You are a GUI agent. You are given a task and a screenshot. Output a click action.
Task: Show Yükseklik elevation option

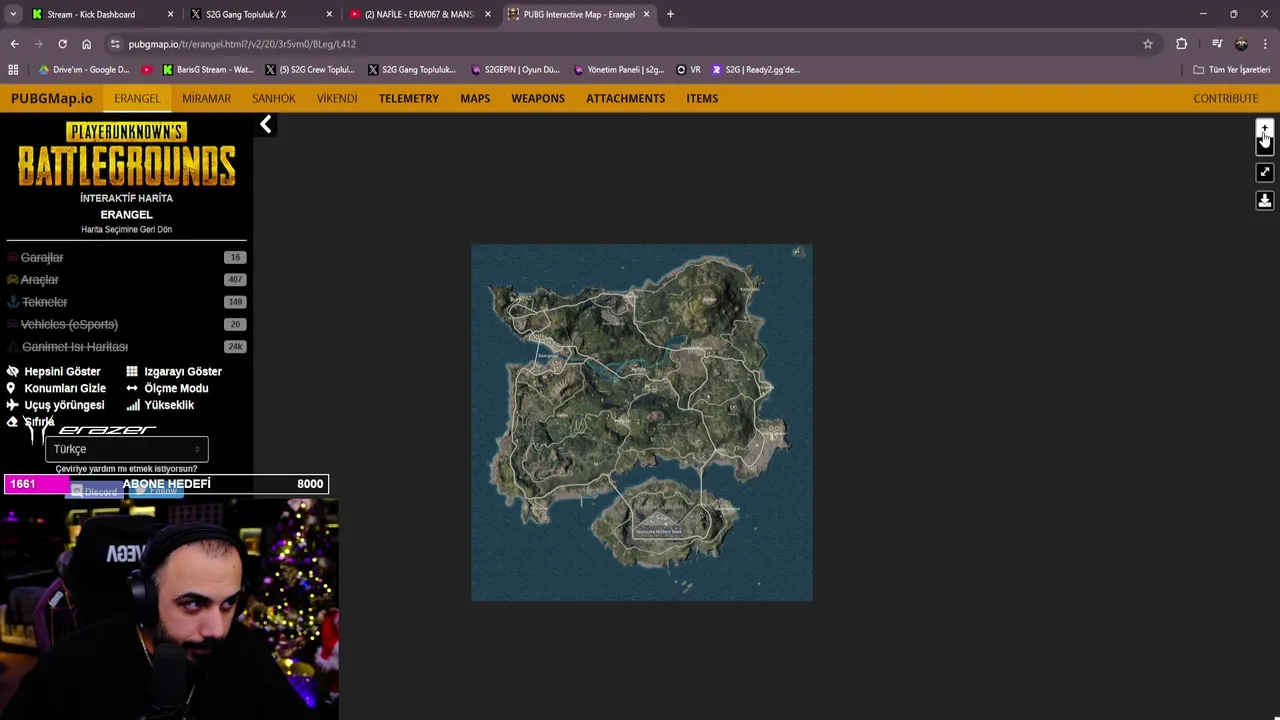160,405
